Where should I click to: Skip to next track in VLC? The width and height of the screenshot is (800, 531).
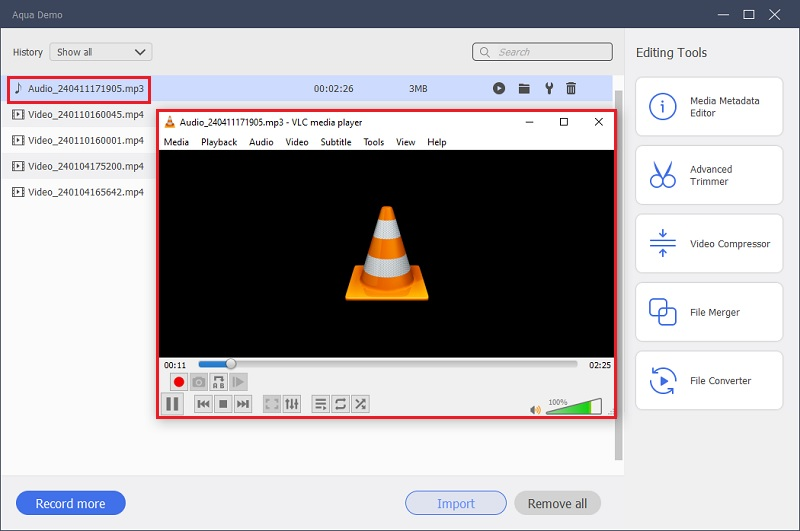(x=243, y=404)
